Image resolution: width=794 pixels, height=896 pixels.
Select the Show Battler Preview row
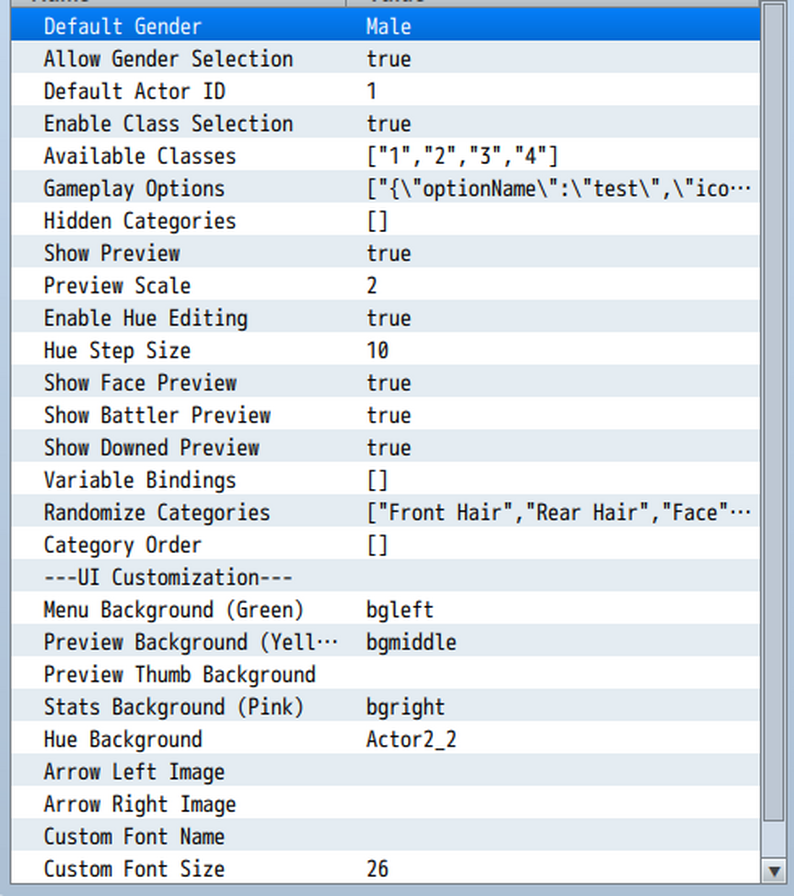[385, 415]
